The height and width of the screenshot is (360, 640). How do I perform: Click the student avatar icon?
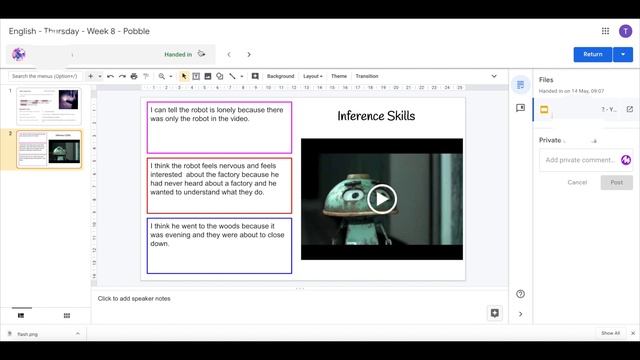click(19, 54)
